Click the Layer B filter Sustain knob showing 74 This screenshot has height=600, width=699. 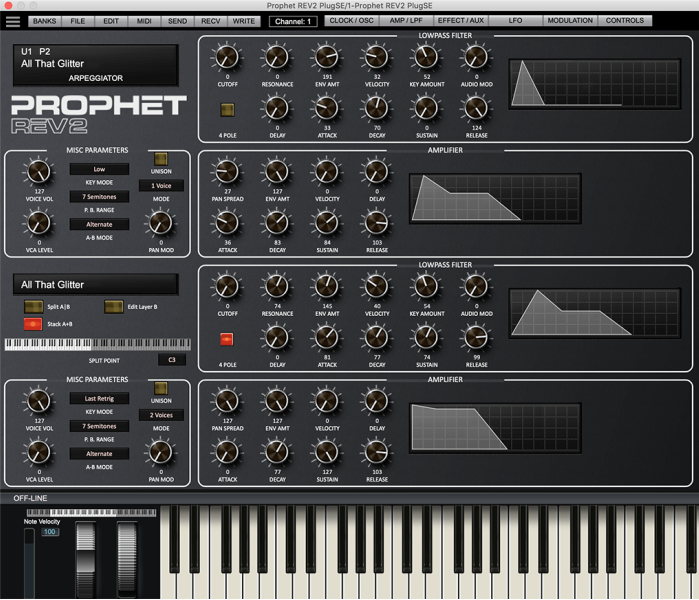[427, 338]
